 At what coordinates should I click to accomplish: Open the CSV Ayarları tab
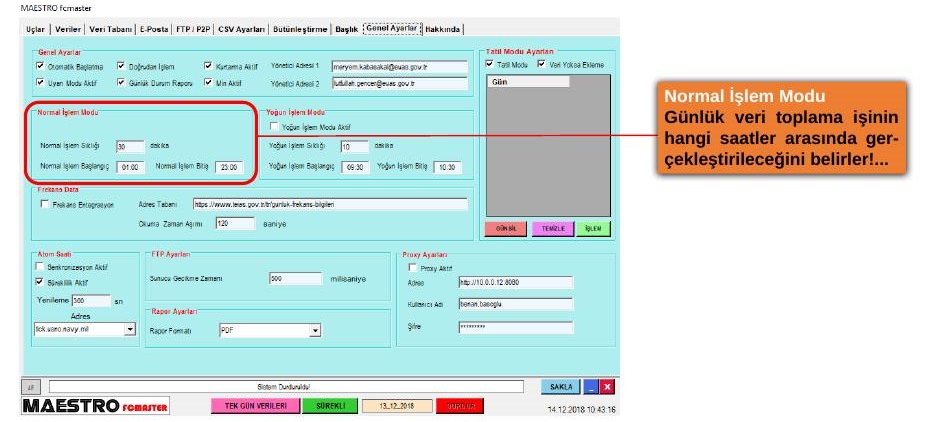241,29
